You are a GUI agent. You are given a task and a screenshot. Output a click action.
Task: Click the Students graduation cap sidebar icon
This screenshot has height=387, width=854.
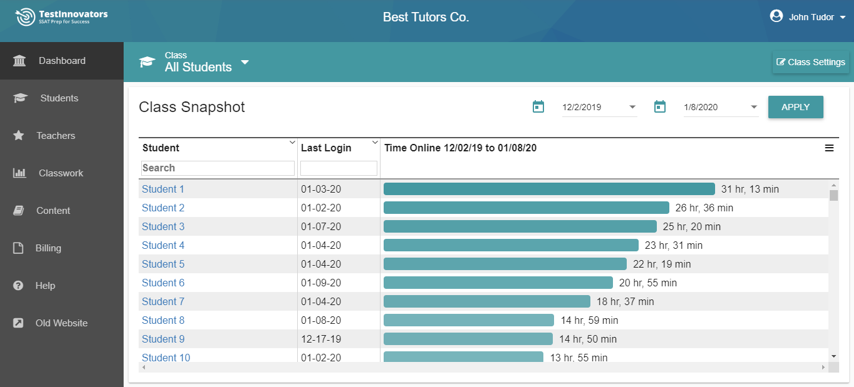point(20,99)
